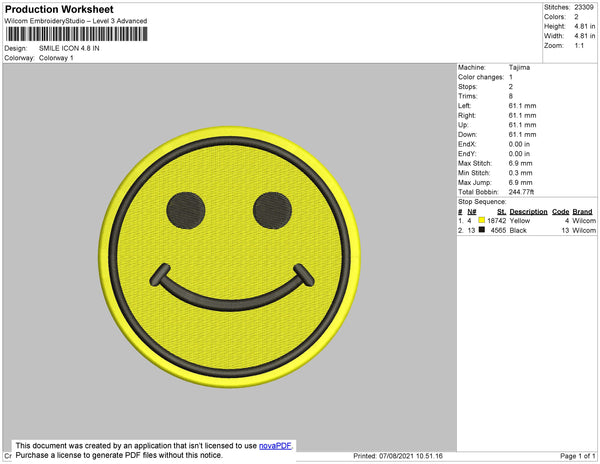Click the Code column header

pyautogui.click(x=561, y=212)
